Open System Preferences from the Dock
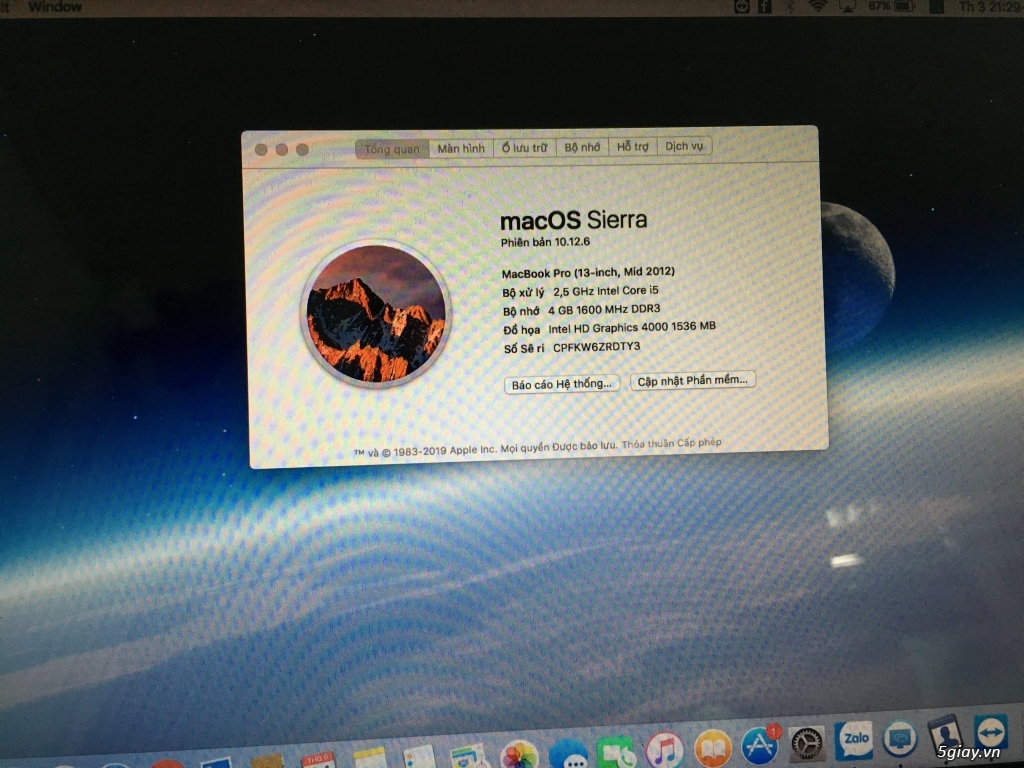The image size is (1024, 768). pyautogui.click(x=807, y=743)
